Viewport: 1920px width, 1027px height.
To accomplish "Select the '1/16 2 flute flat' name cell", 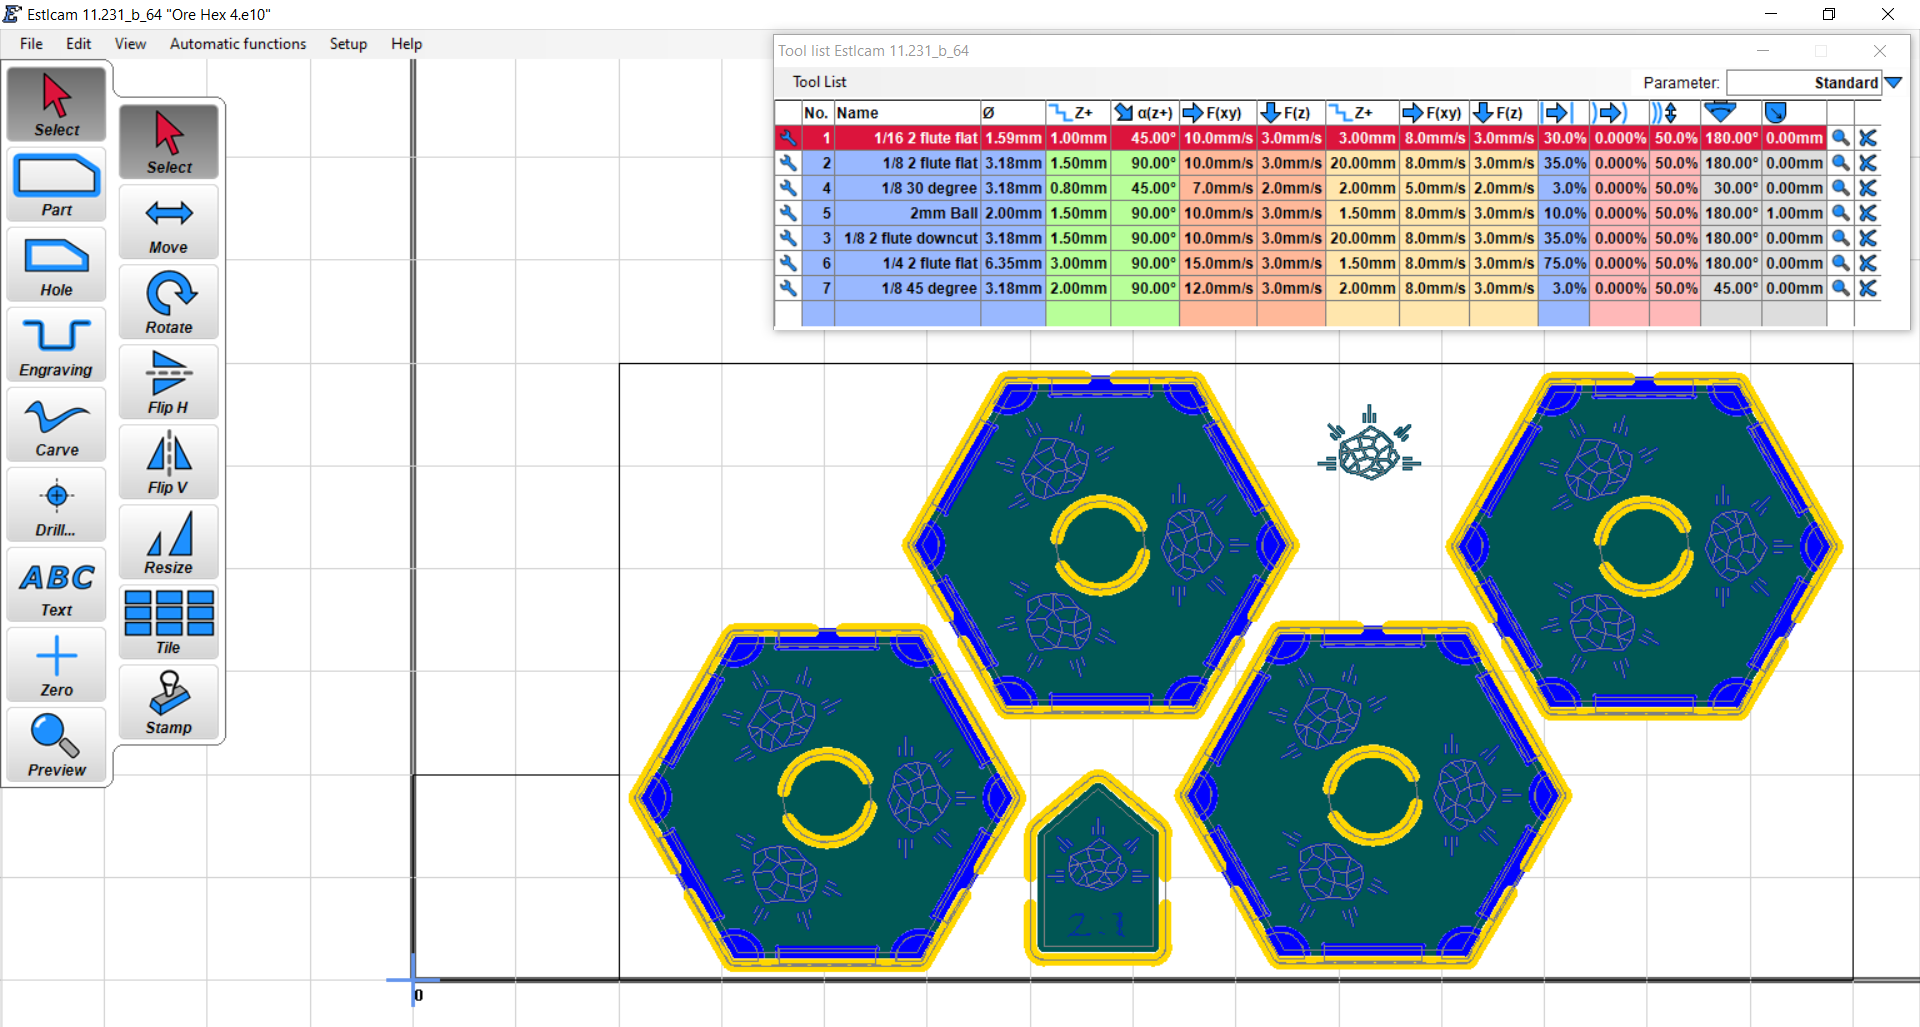I will pos(907,138).
